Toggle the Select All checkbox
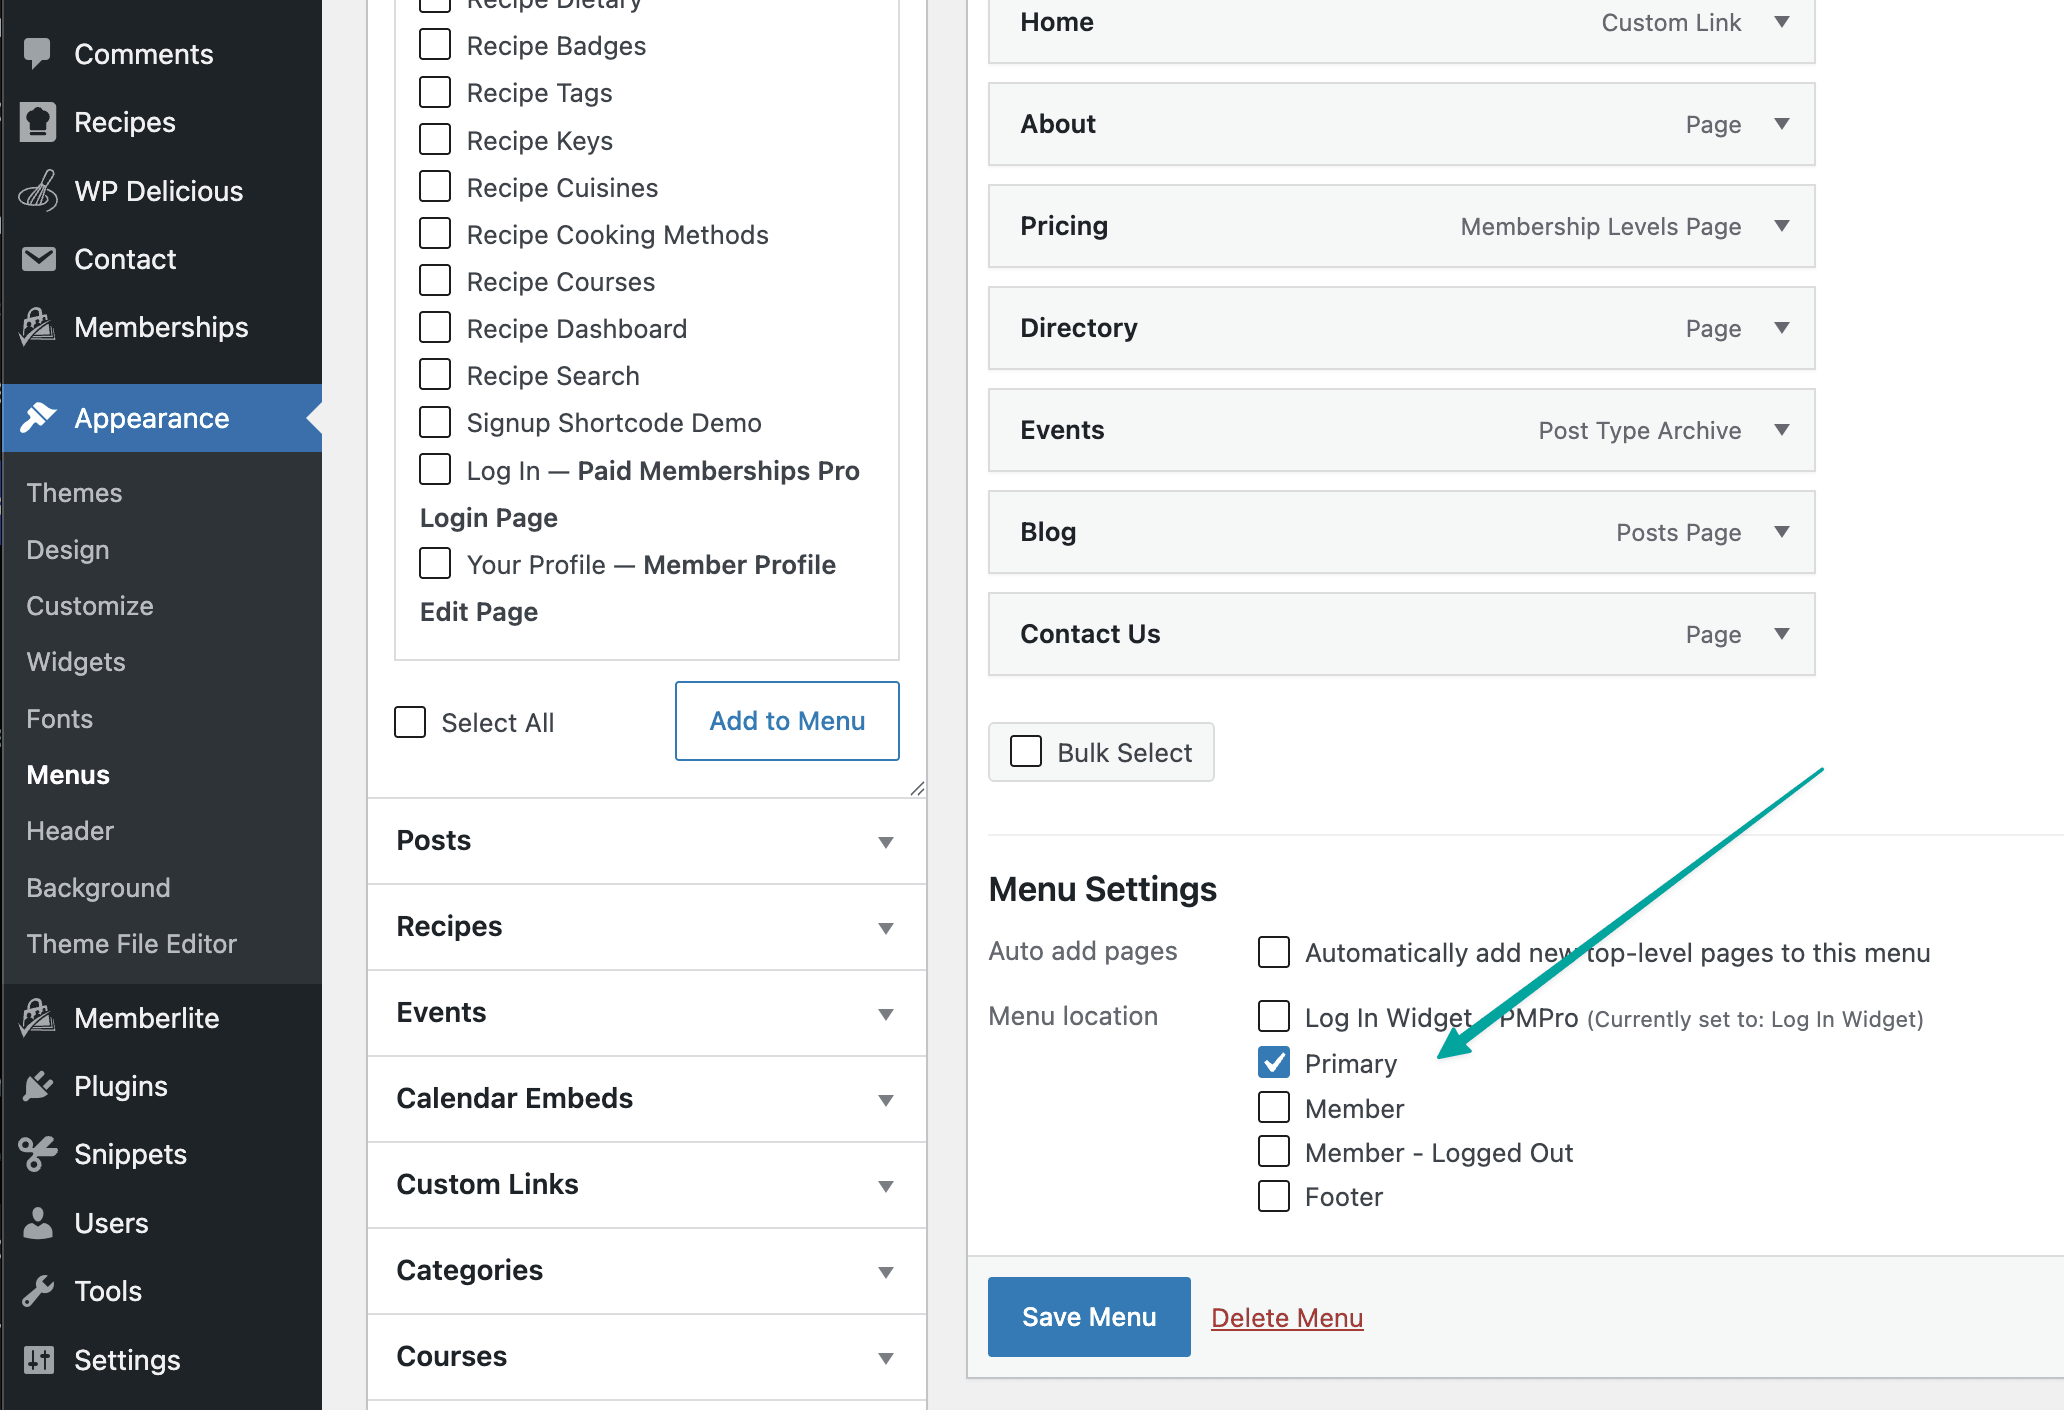The image size is (2064, 1410). coord(410,722)
